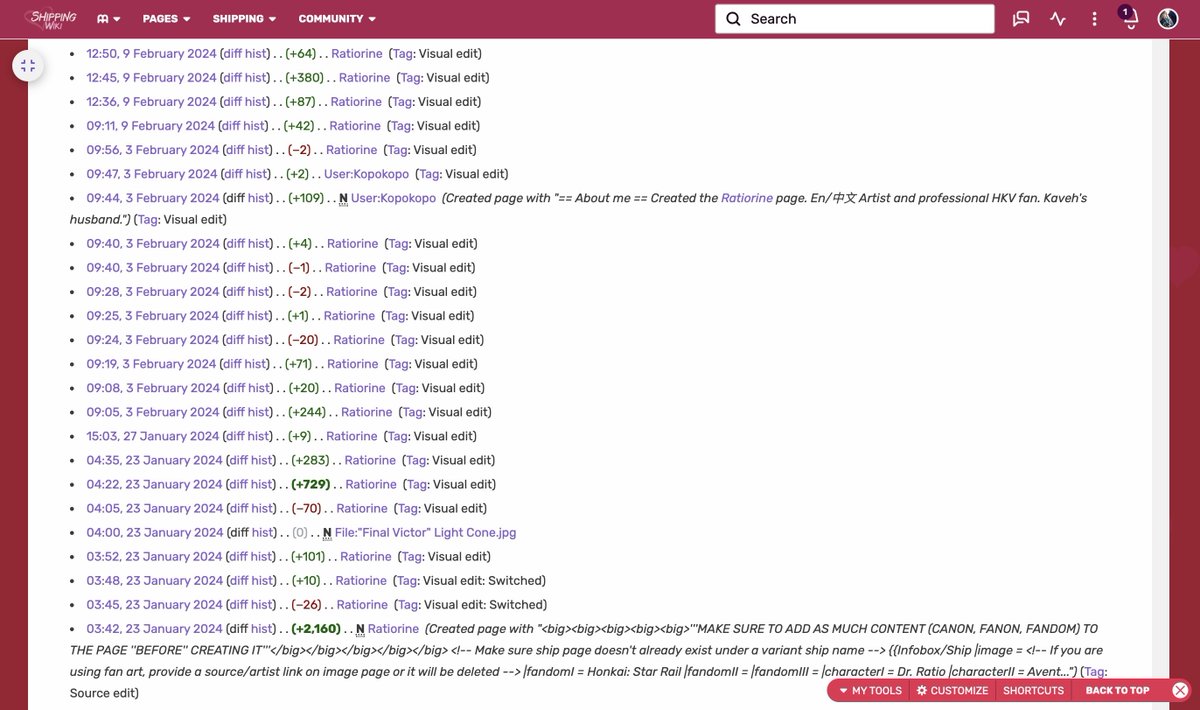Expand the Fandom explore menu icon
1200x710 pixels.
click(x=108, y=19)
